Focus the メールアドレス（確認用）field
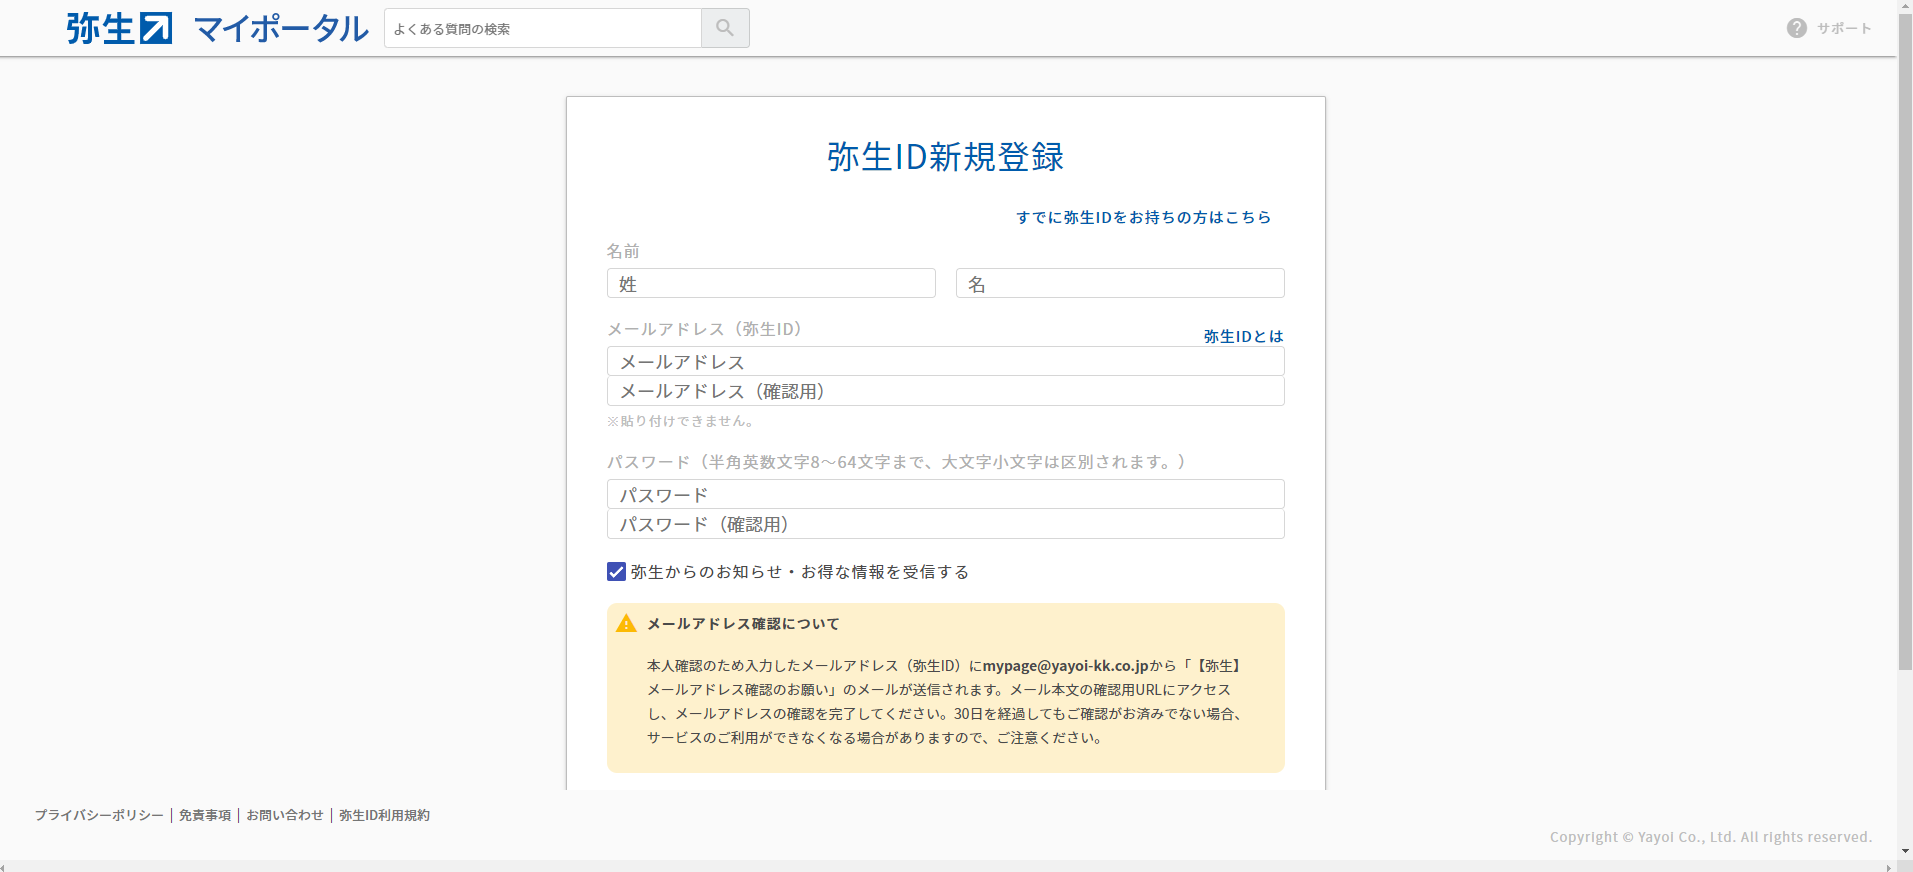Viewport: 1913px width, 872px height. [x=945, y=391]
